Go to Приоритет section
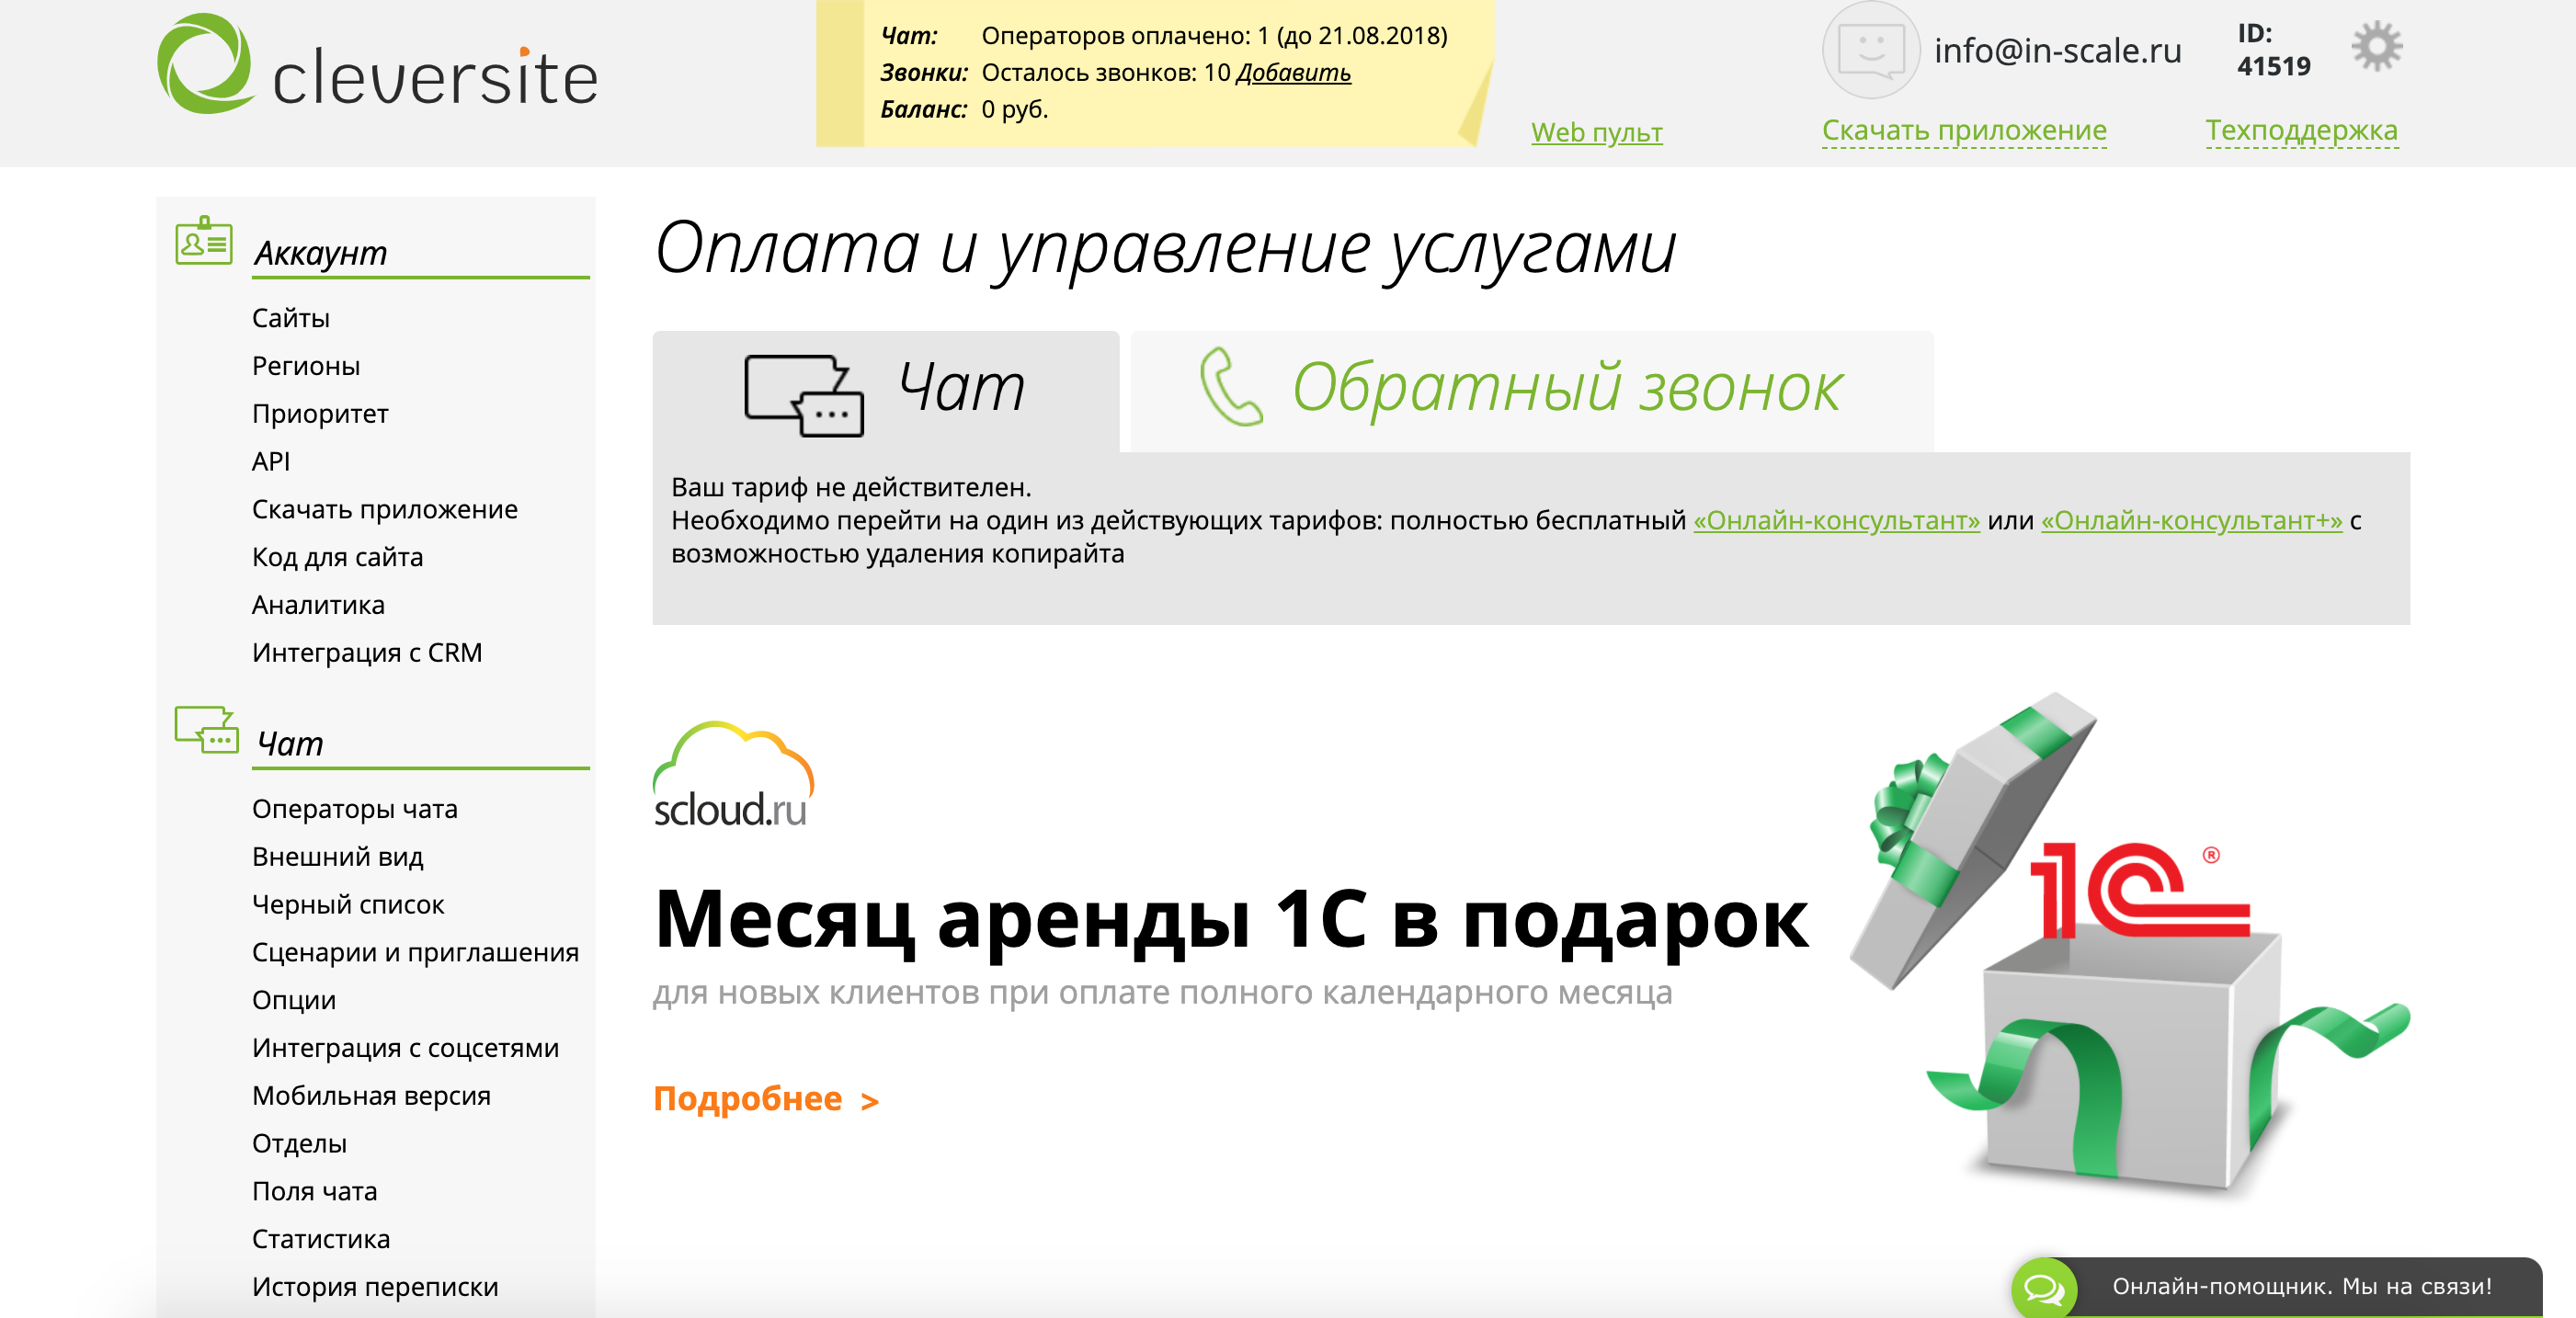The image size is (2576, 1318). click(x=320, y=414)
